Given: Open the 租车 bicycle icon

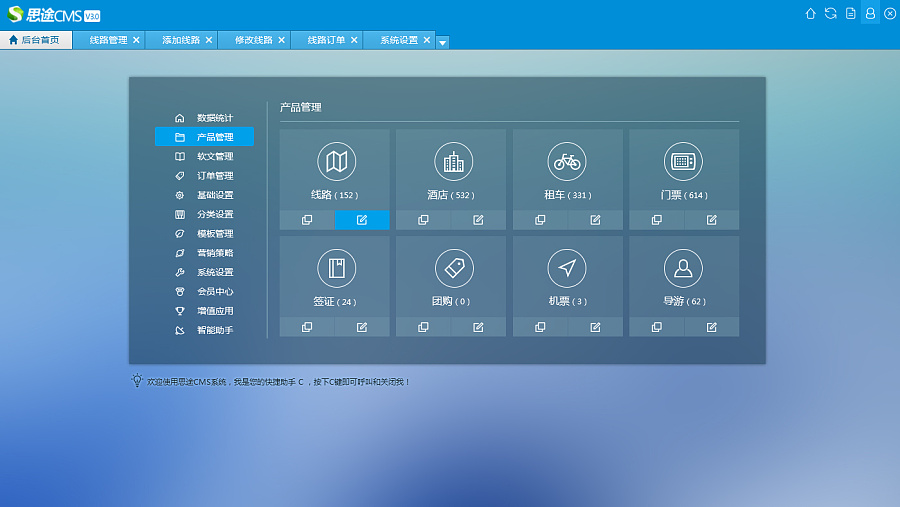Looking at the screenshot, I should point(567,161).
